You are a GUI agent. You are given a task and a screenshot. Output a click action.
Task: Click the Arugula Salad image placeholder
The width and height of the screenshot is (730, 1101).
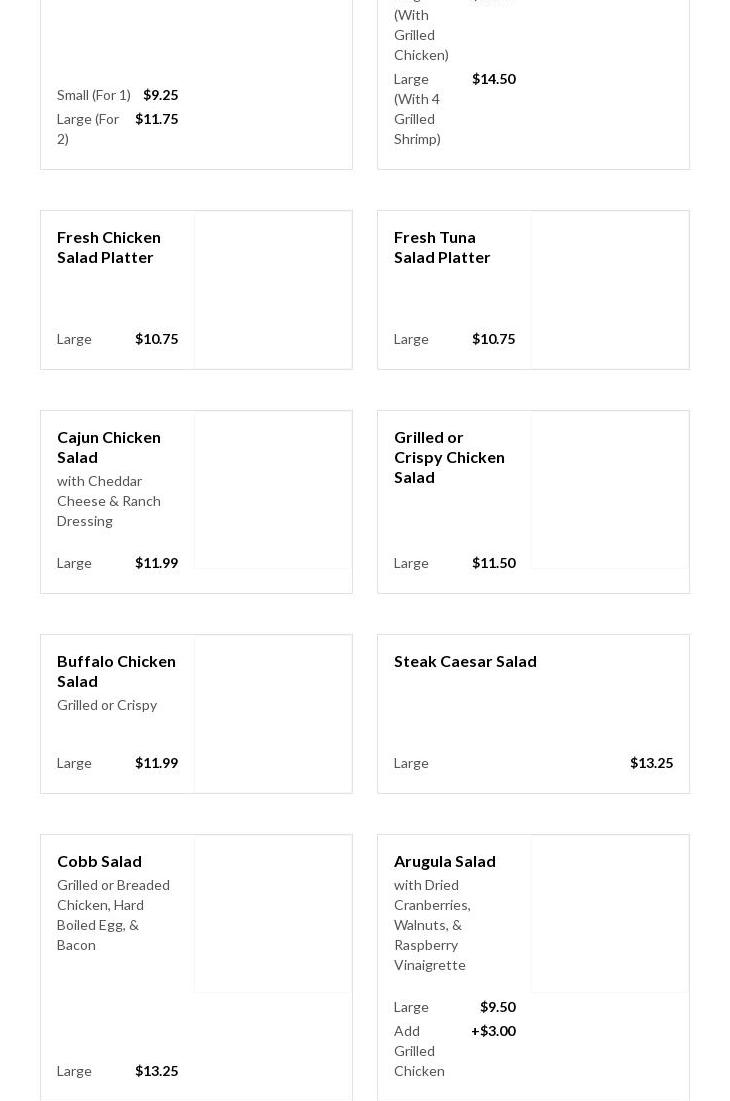pos(610,914)
